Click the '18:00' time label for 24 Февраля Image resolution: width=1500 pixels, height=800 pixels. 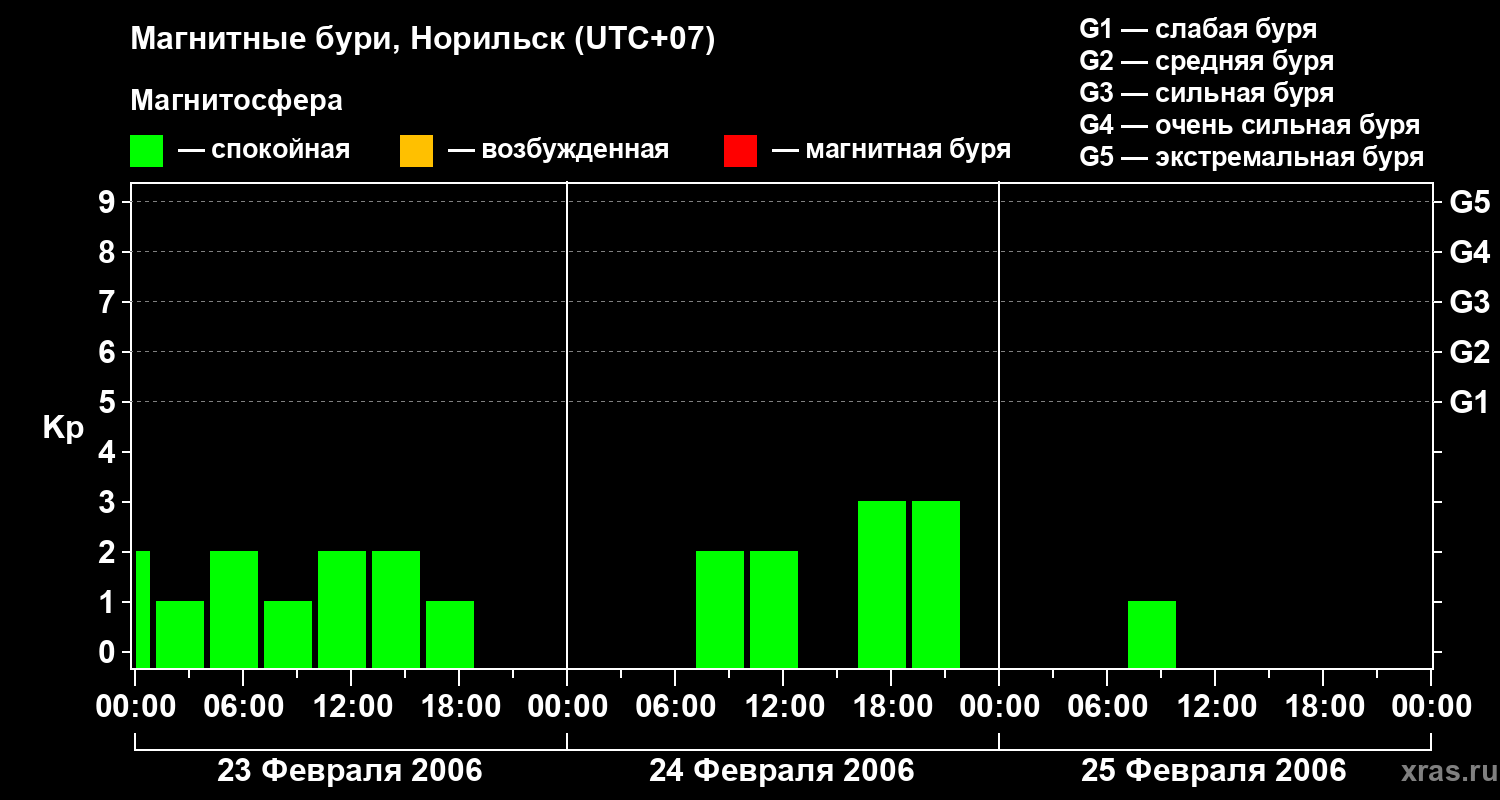pyautogui.click(x=891, y=706)
